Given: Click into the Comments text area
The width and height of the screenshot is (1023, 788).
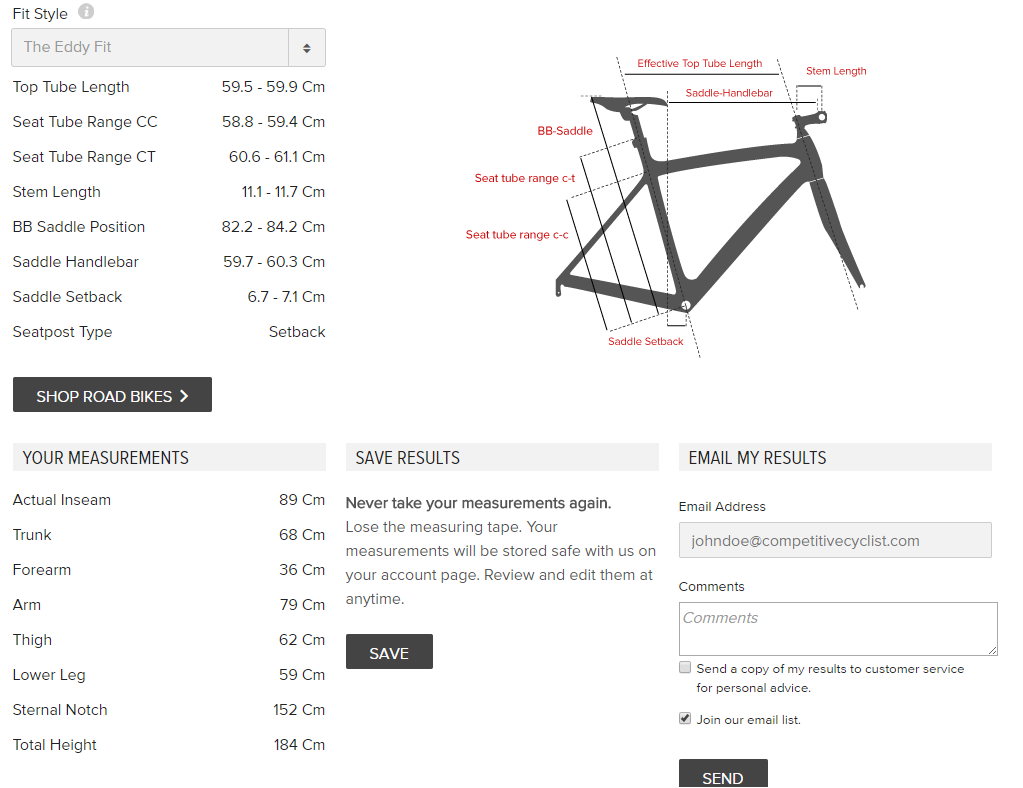Looking at the screenshot, I should 838,628.
